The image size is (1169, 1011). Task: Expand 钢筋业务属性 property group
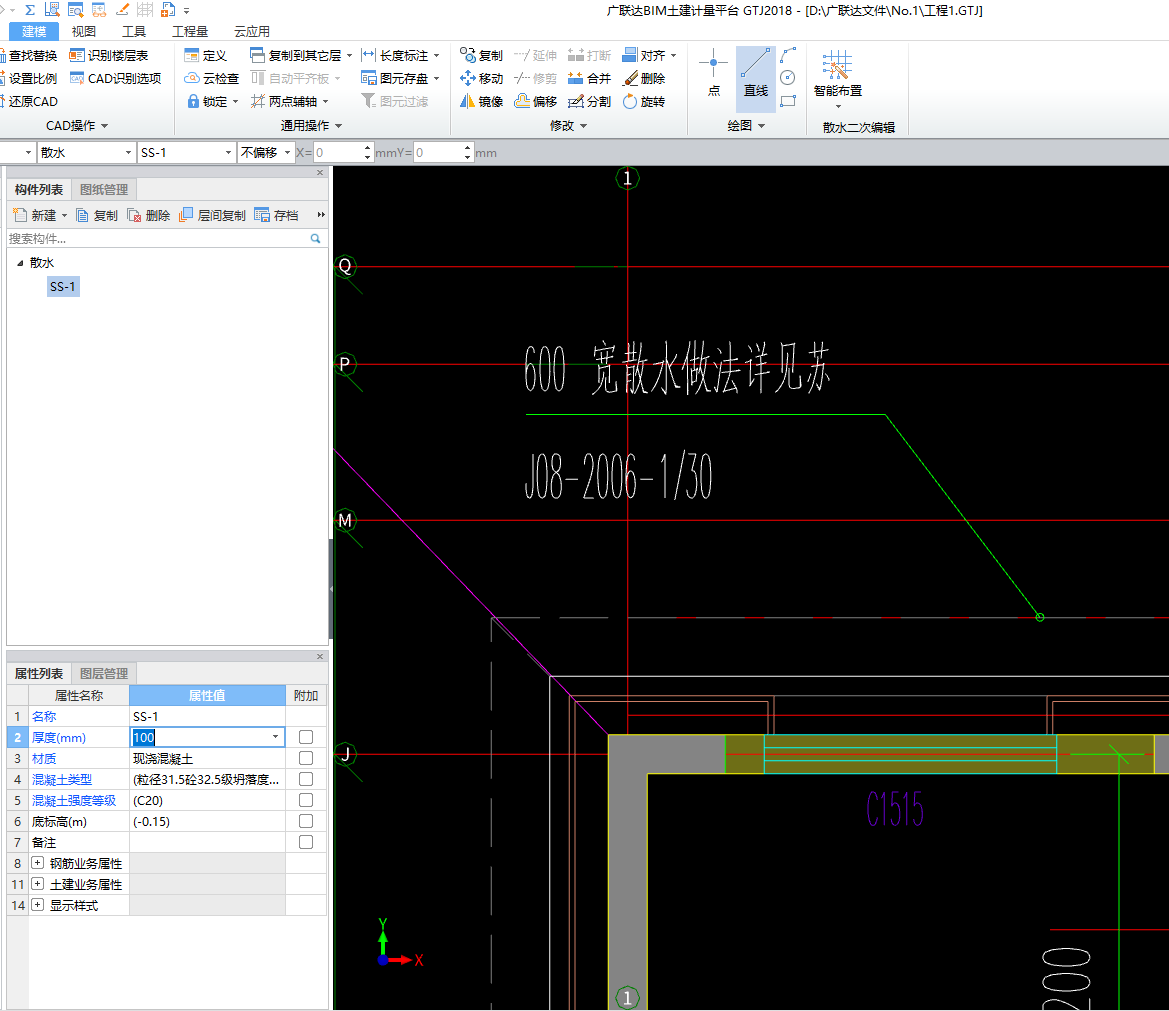click(x=37, y=863)
